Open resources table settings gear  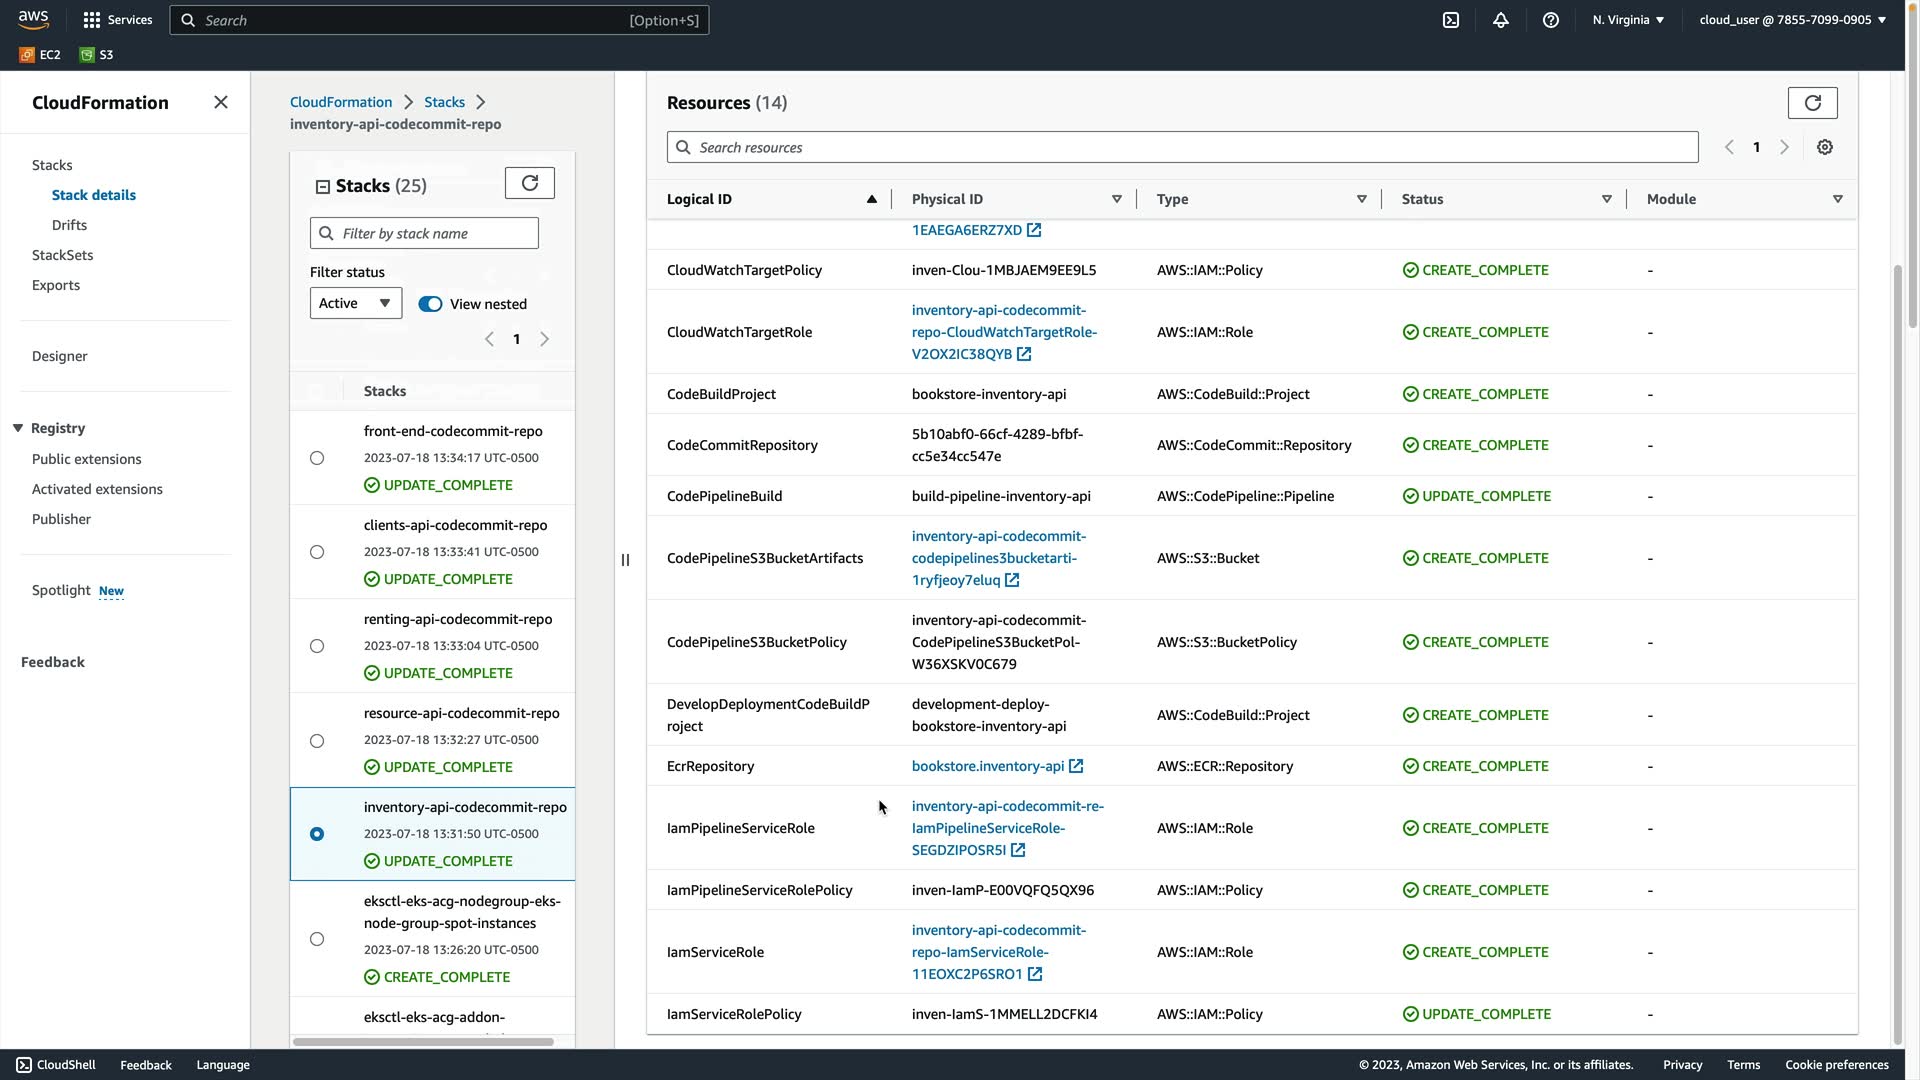pyautogui.click(x=1825, y=147)
